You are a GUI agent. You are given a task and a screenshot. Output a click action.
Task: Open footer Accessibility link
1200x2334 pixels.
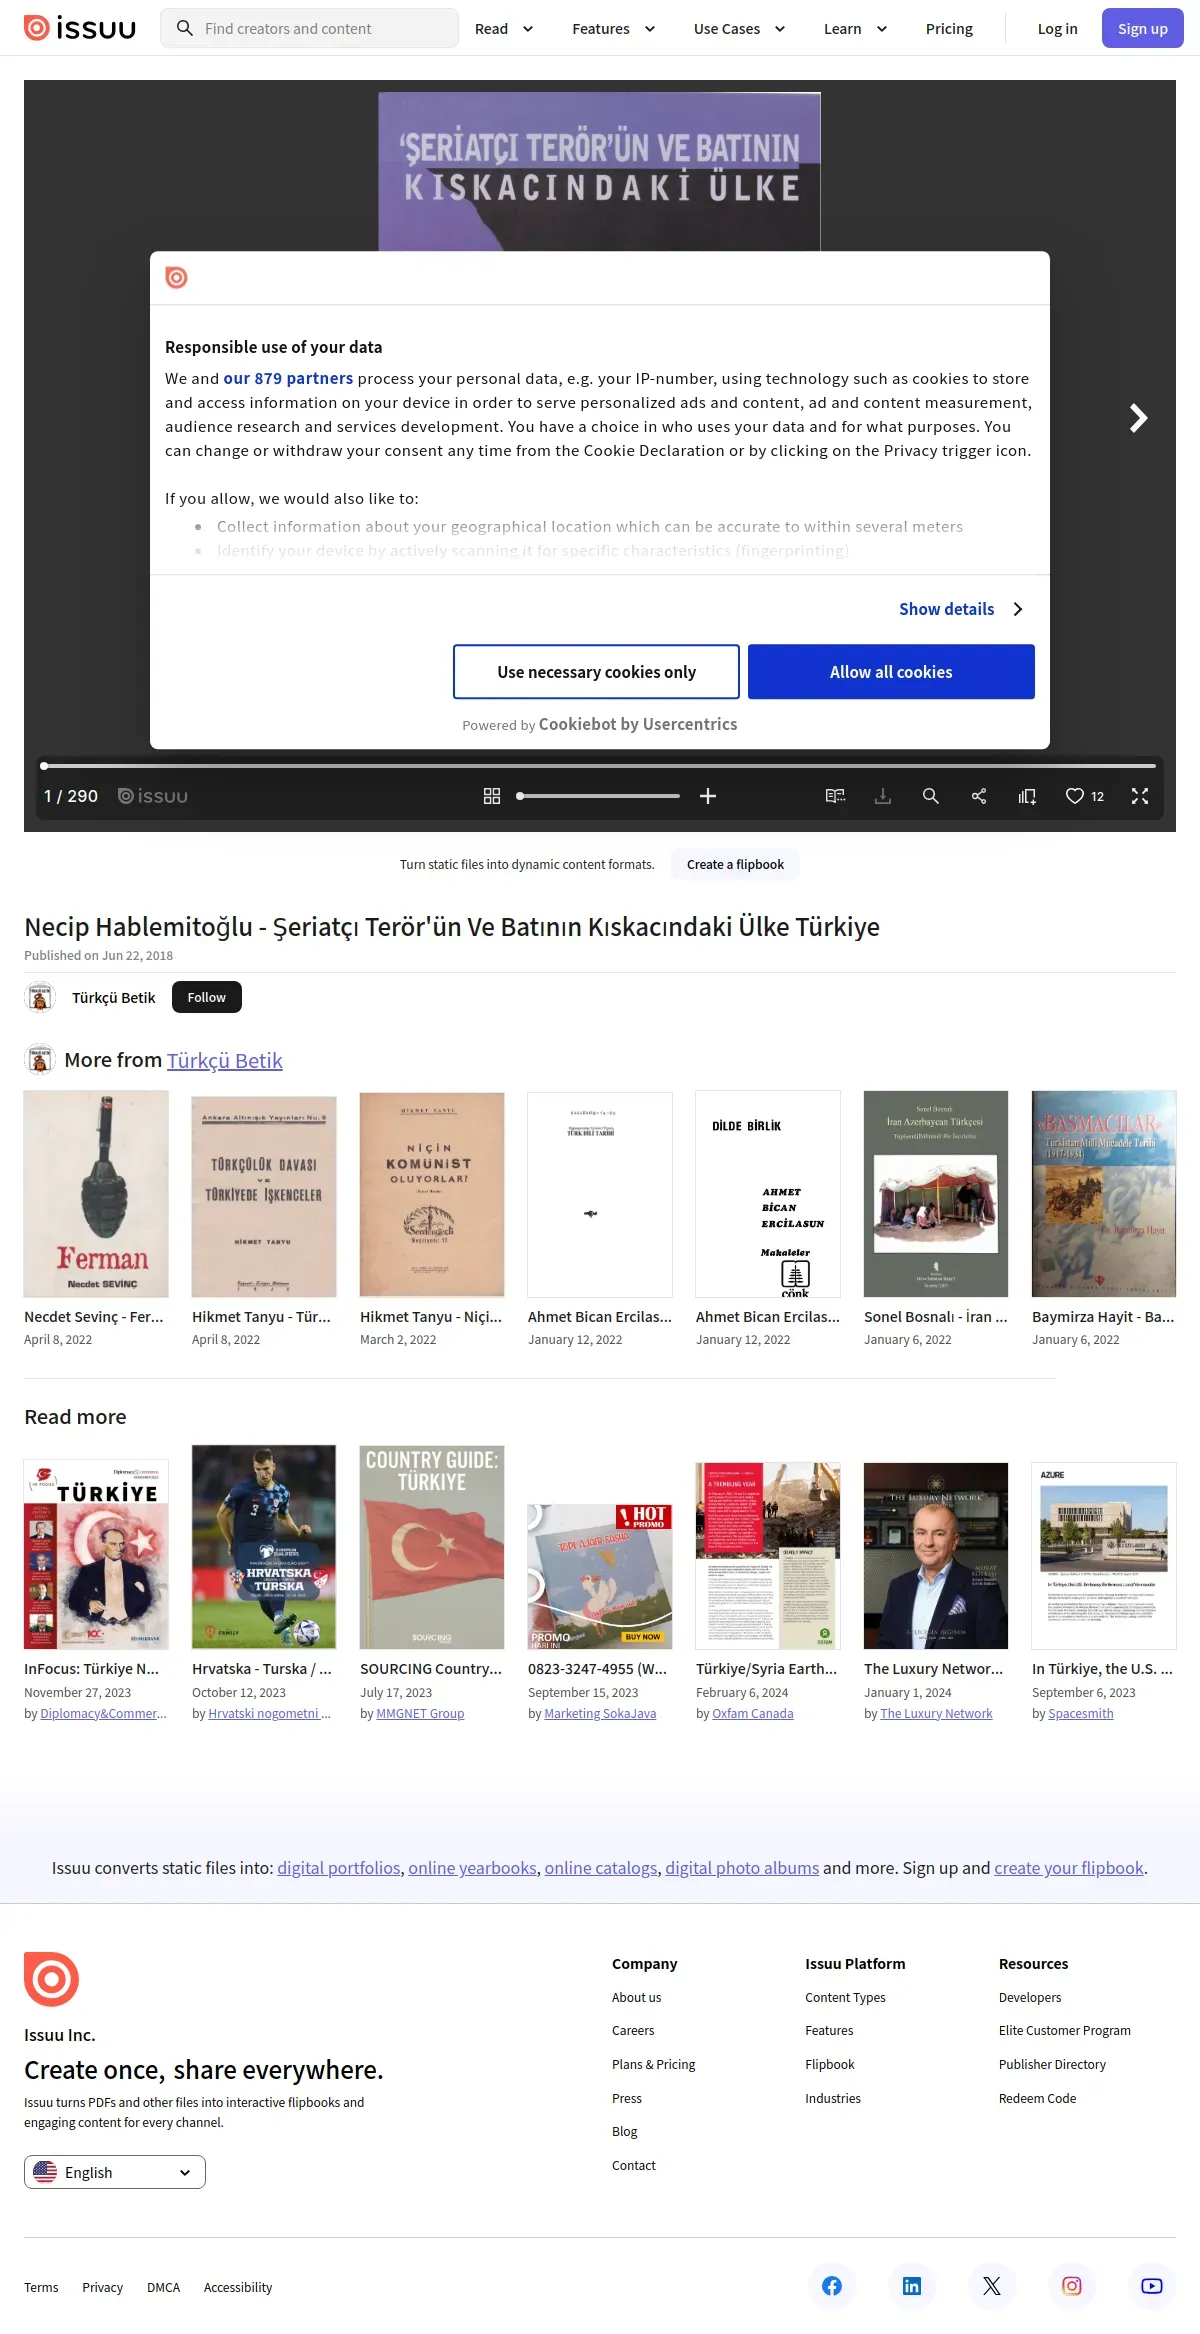pos(238,2287)
